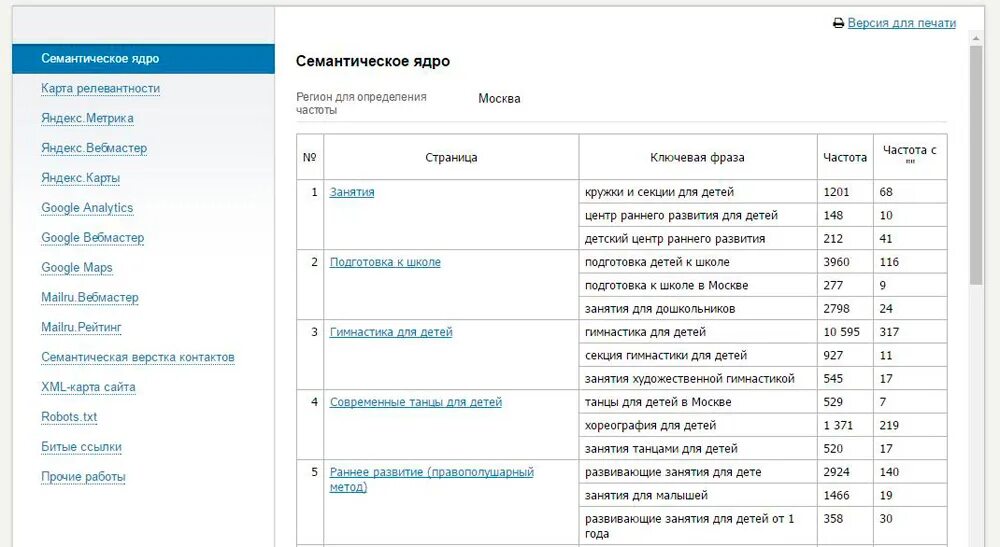
Task: Follow the Подготовка к школе link
Action: click(385, 262)
